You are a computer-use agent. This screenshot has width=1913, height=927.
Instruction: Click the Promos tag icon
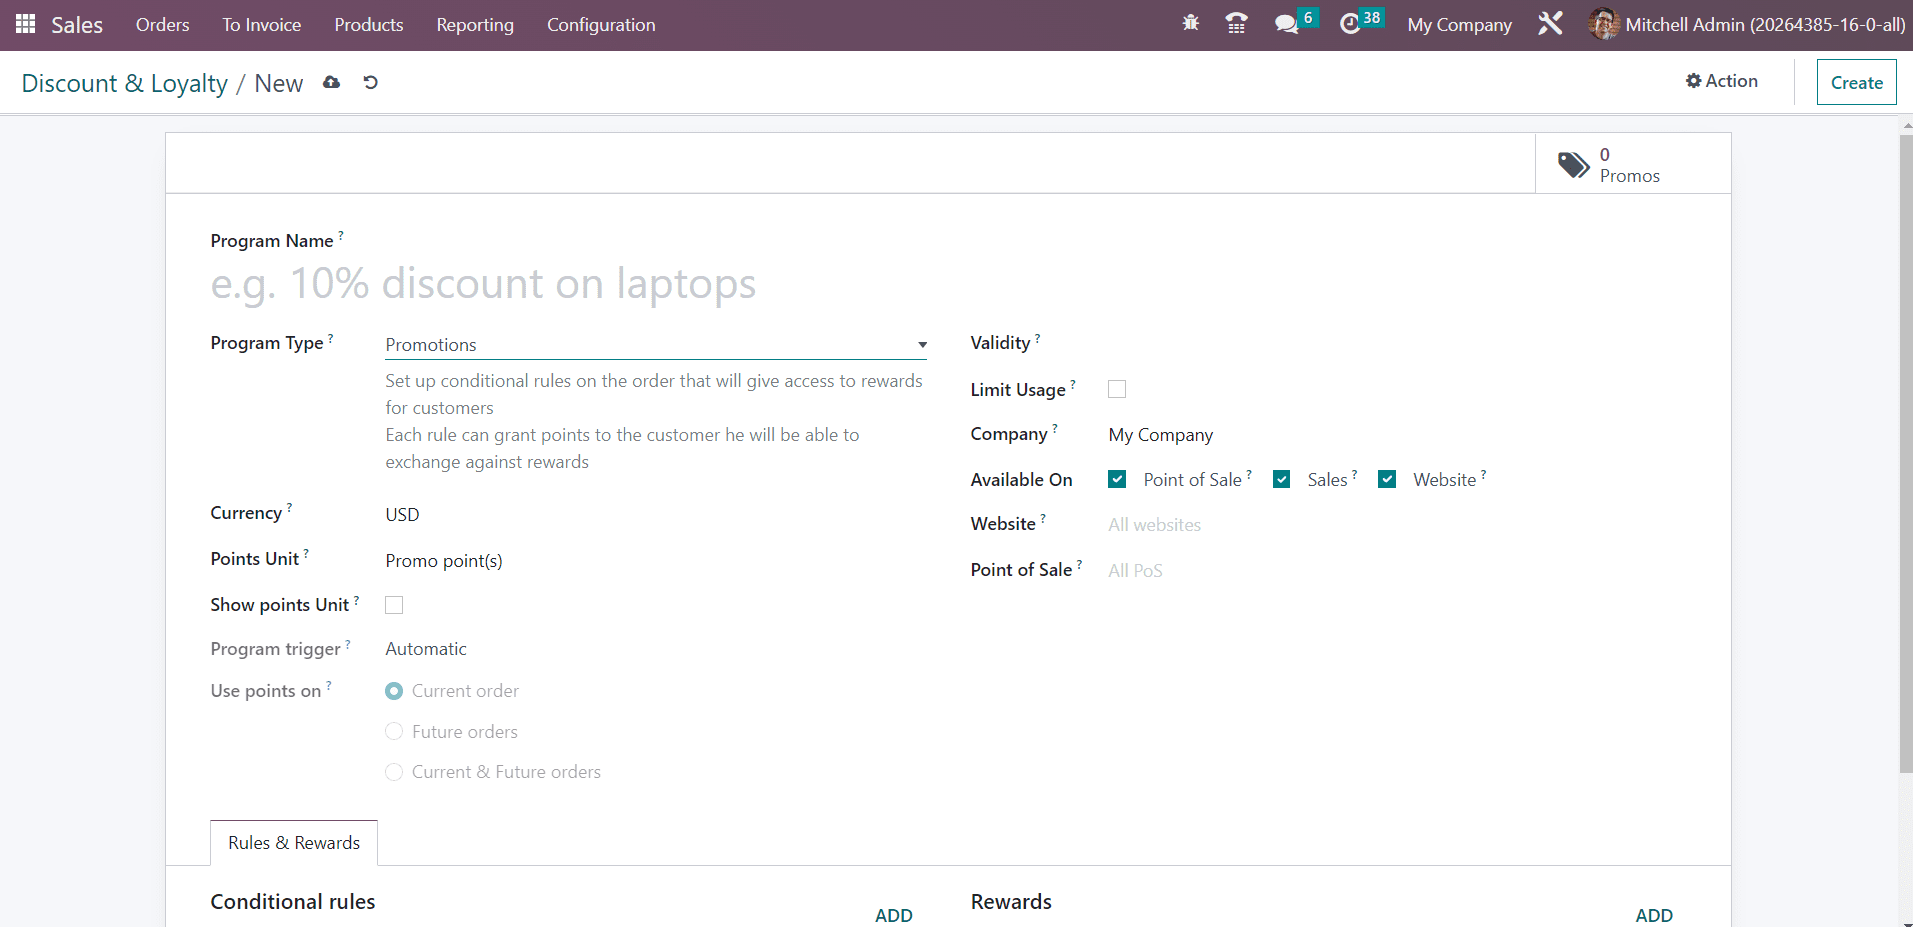point(1573,165)
